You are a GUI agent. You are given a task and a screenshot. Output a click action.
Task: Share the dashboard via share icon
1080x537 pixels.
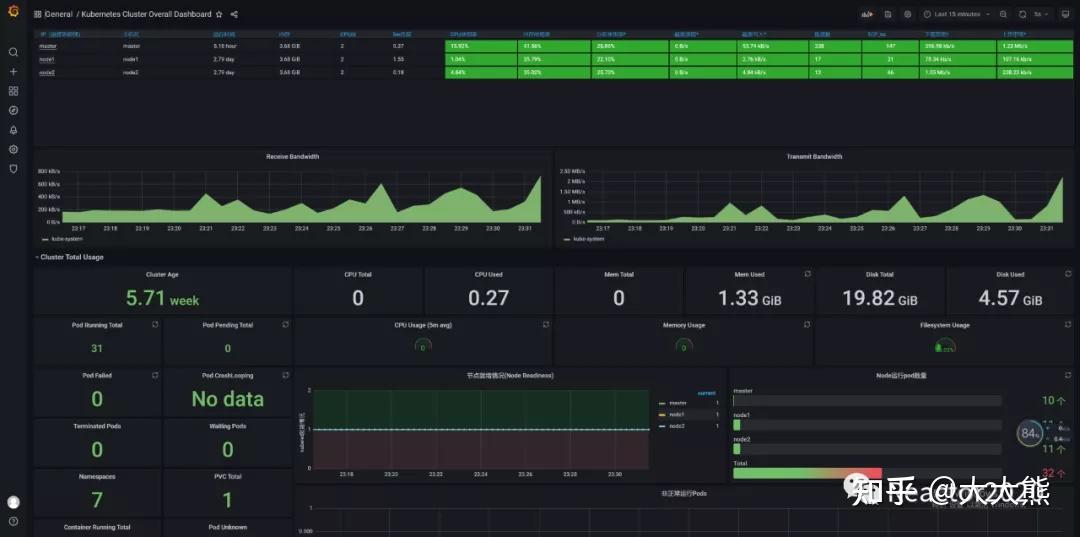pos(234,14)
